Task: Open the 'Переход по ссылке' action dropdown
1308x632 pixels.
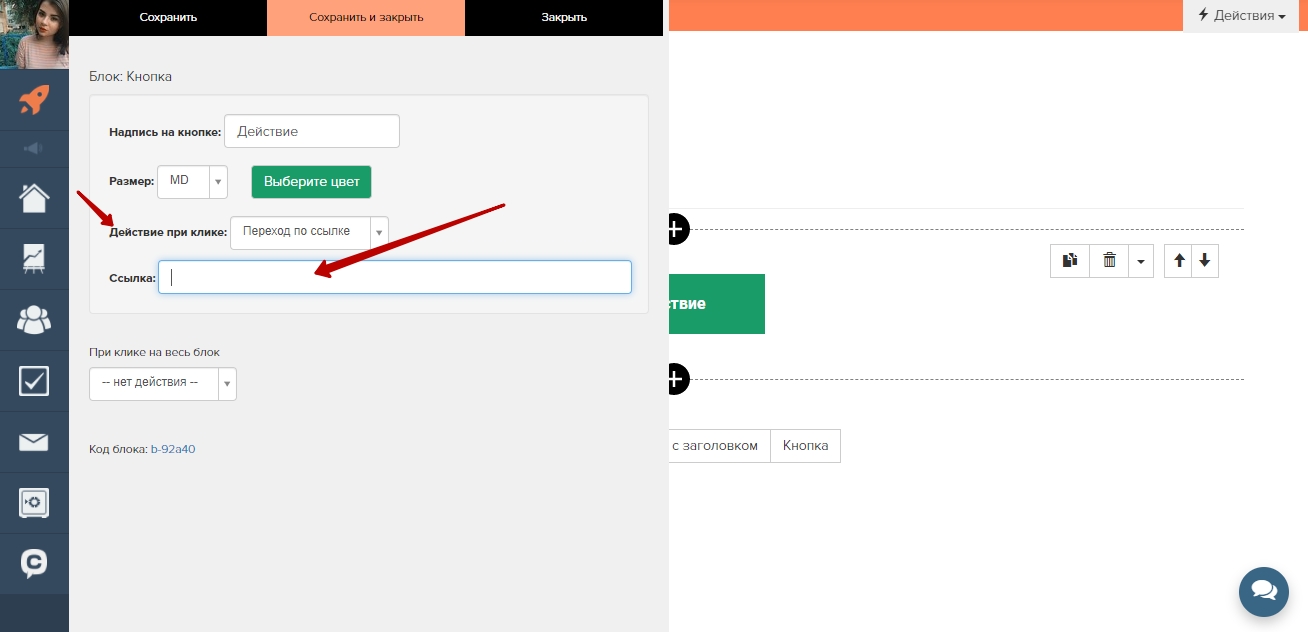Action: point(309,232)
